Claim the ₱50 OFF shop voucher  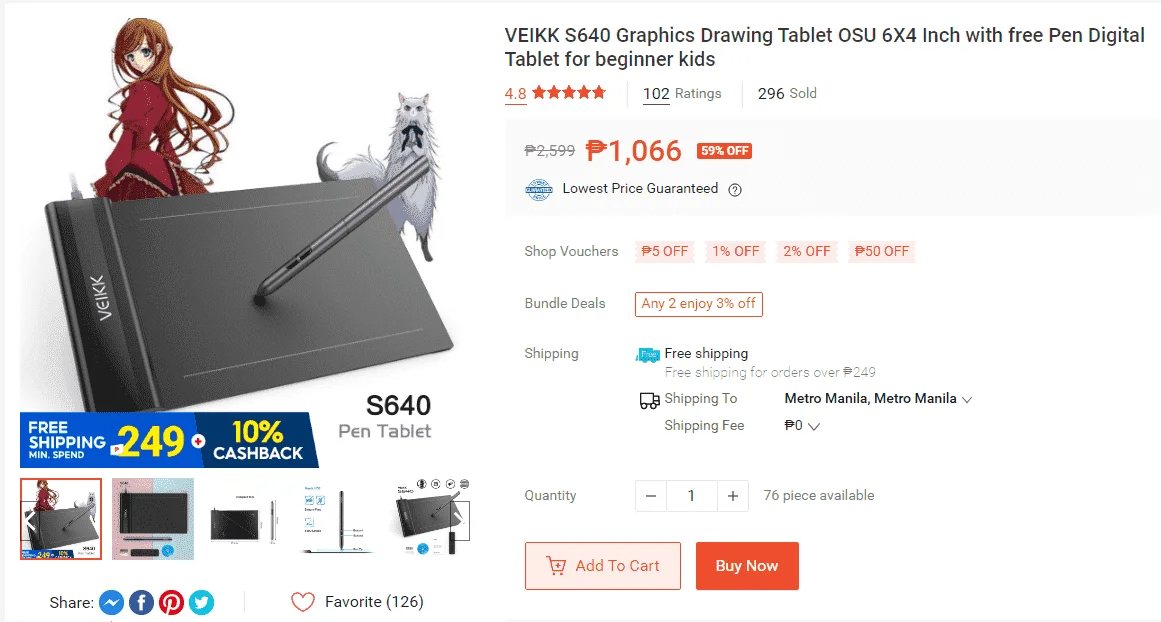click(882, 251)
